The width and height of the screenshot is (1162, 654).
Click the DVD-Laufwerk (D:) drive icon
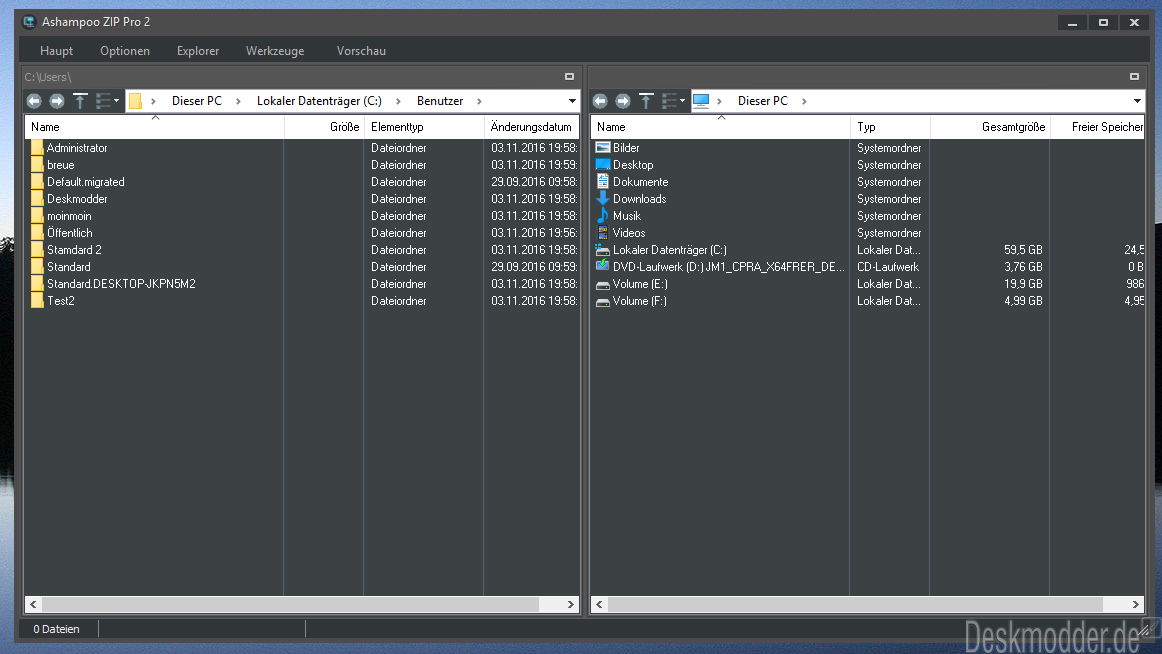602,267
